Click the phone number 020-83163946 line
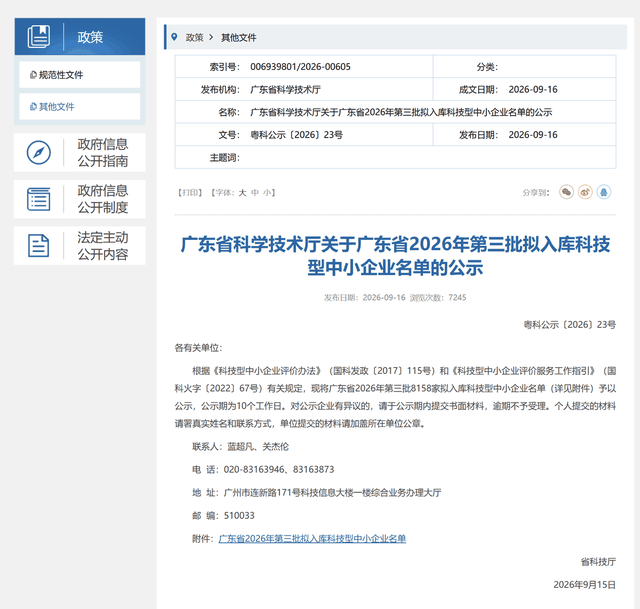Screen dimensions: 640x609 pyautogui.click(x=263, y=470)
